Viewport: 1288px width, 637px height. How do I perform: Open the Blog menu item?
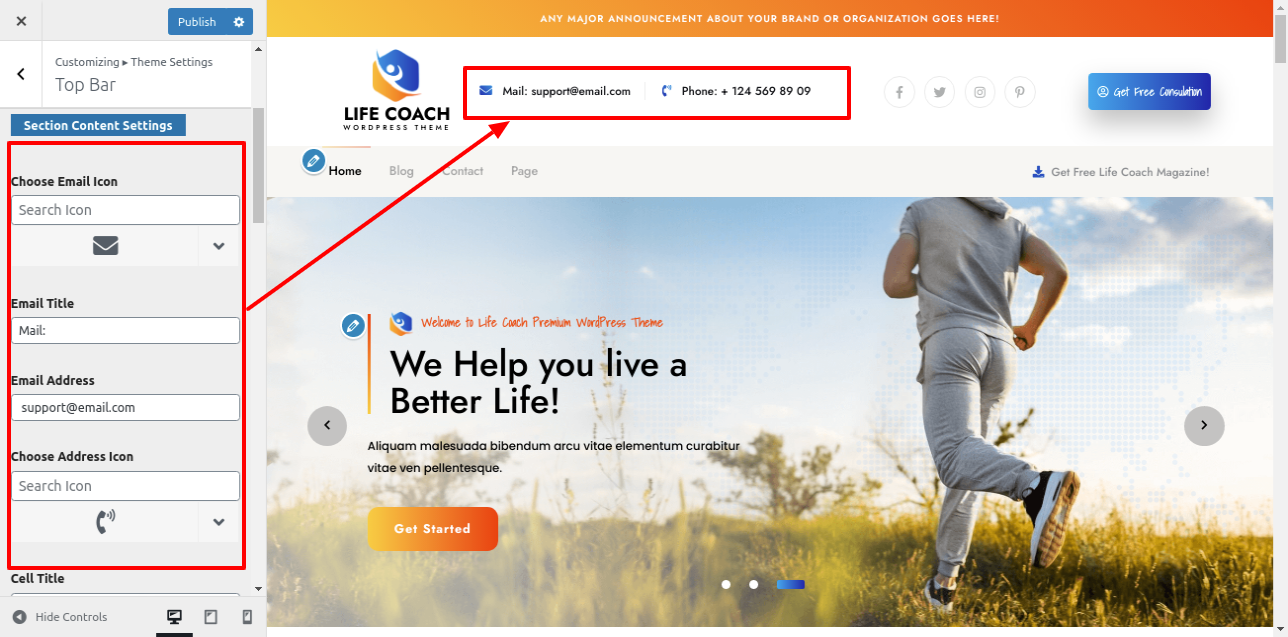point(401,171)
